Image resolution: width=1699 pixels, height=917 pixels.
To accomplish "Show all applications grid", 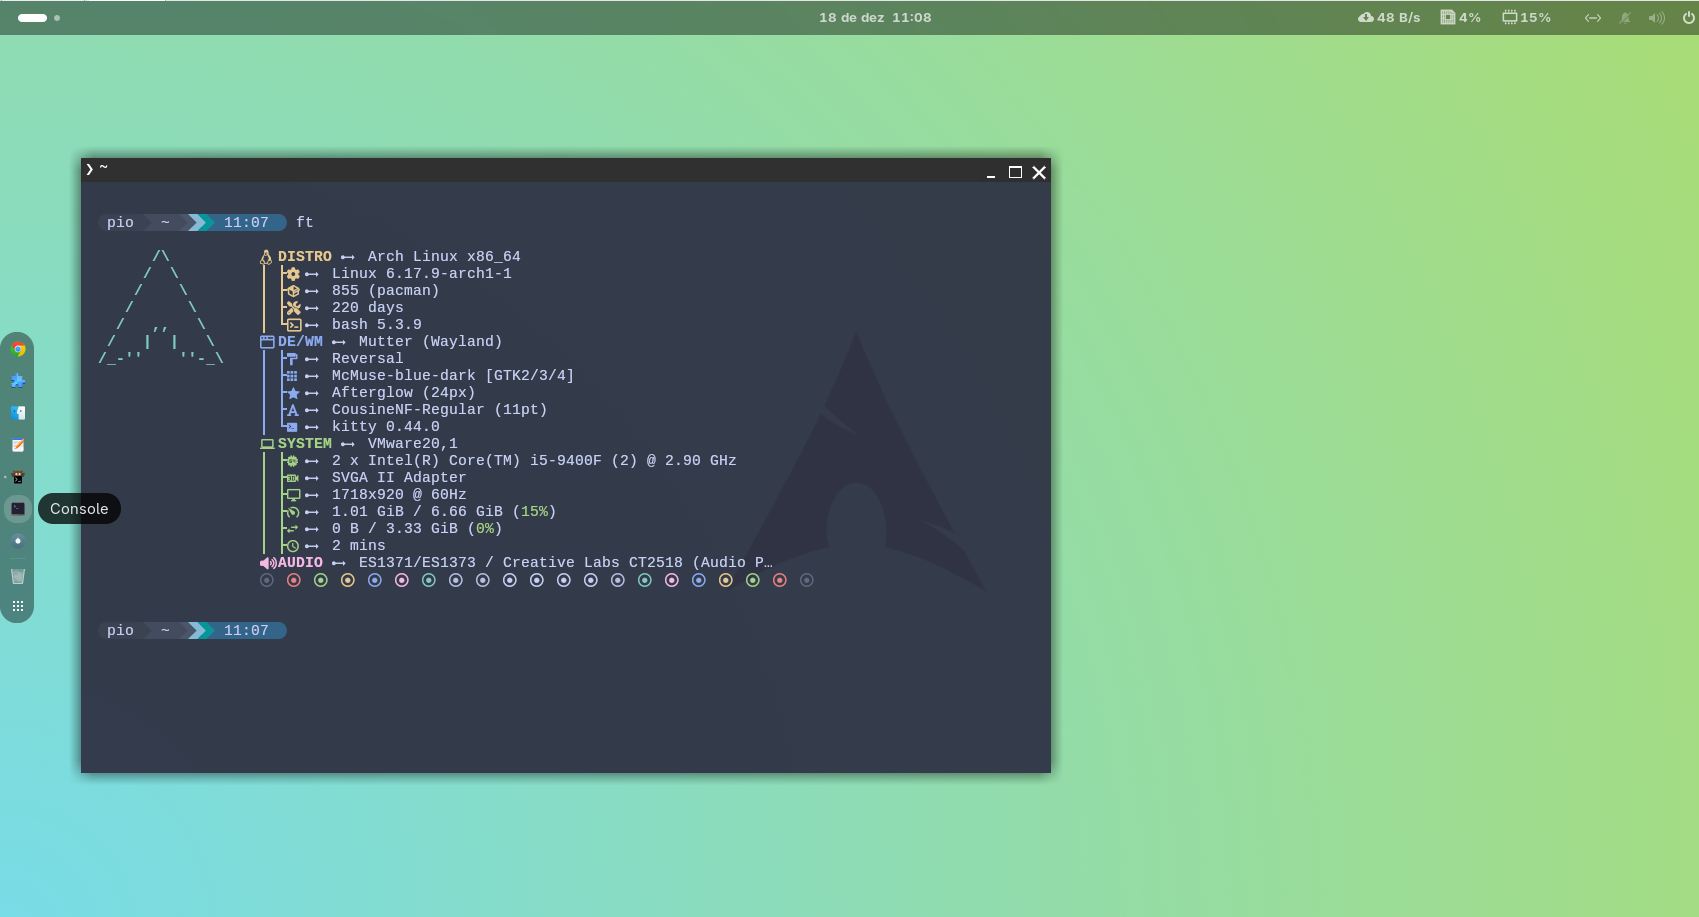I will click(18, 606).
